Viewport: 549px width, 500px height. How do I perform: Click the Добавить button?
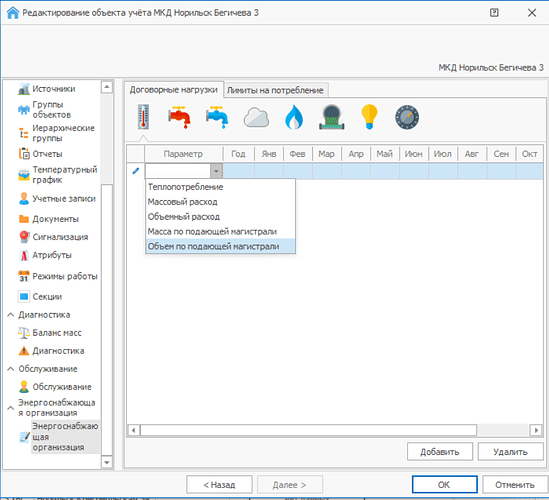point(440,452)
